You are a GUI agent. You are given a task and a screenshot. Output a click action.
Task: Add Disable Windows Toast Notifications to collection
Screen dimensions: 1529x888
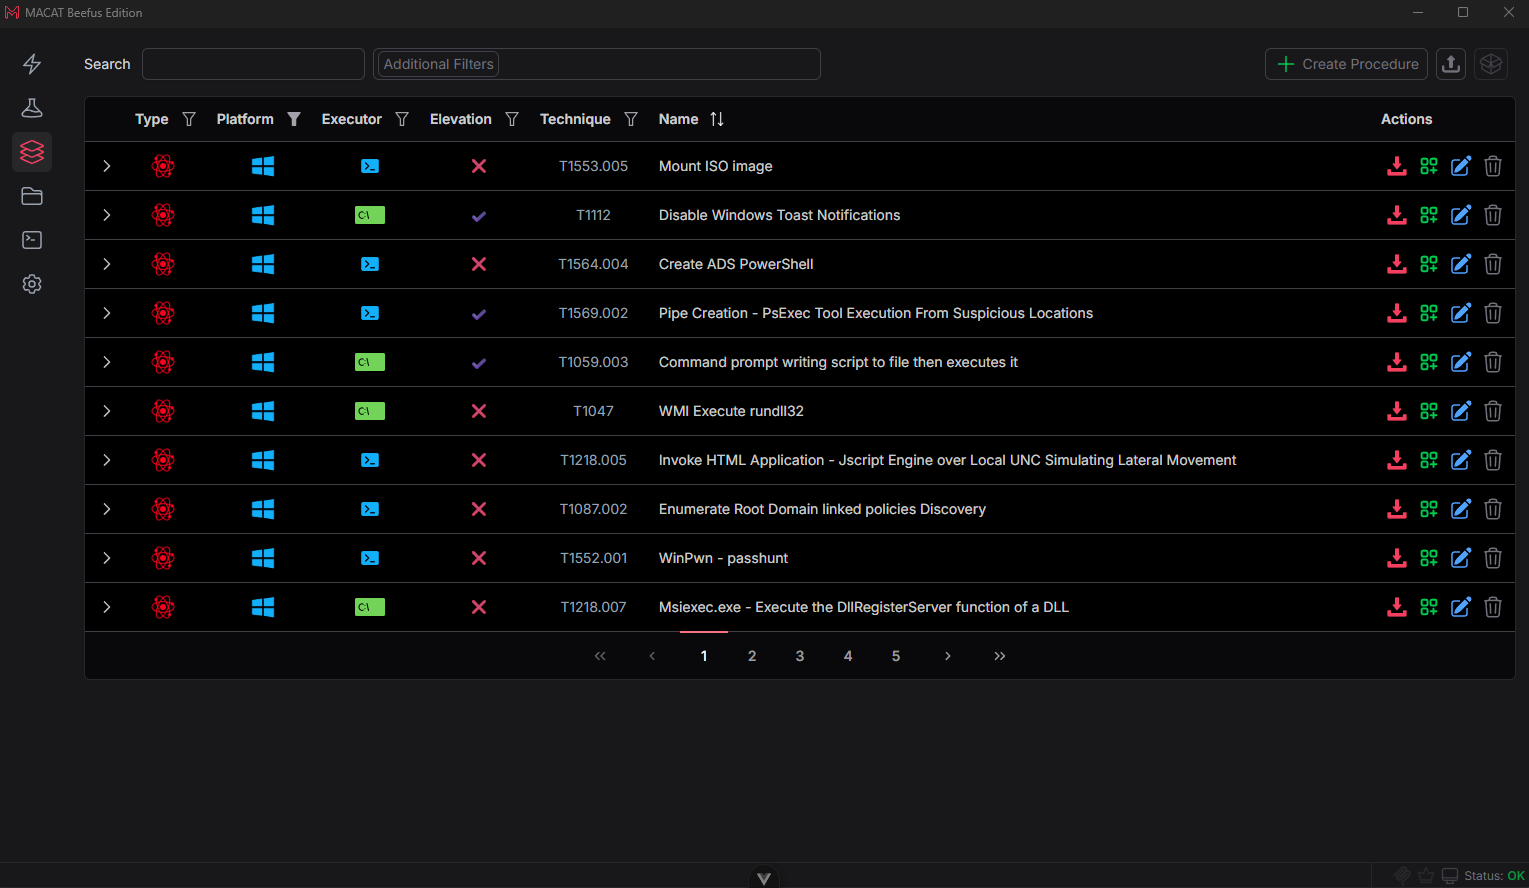point(1429,215)
